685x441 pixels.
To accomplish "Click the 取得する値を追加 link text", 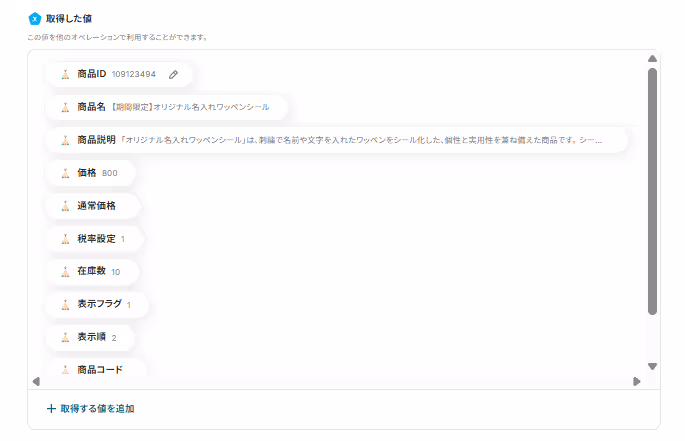I will click(97, 409).
